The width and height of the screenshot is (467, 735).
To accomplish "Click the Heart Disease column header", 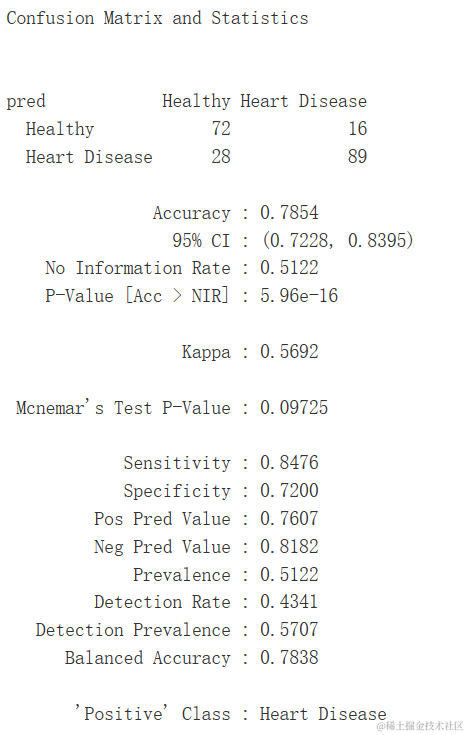I will (x=304, y=101).
